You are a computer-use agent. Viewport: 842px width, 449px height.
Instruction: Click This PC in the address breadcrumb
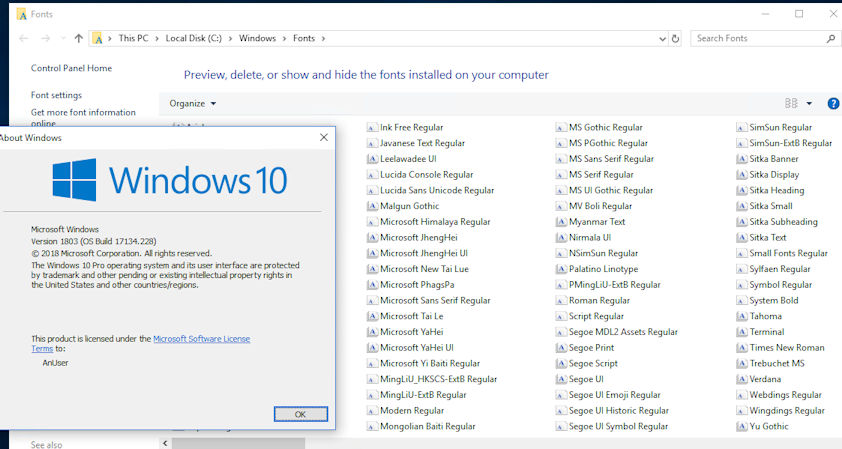point(133,39)
